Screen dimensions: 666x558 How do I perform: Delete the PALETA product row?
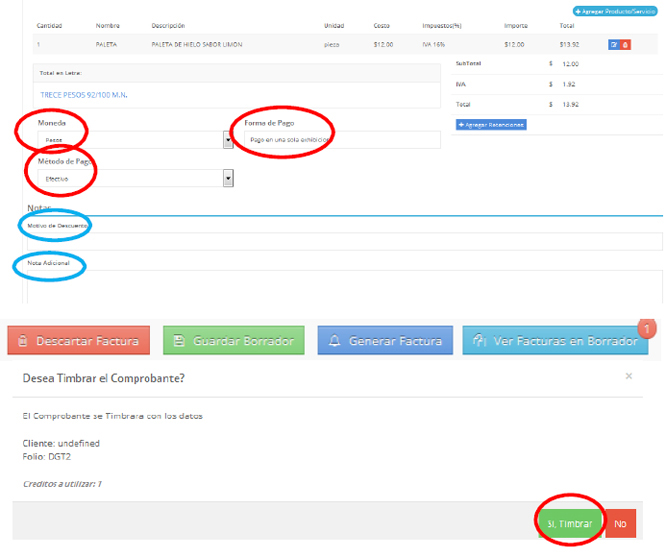pos(625,45)
